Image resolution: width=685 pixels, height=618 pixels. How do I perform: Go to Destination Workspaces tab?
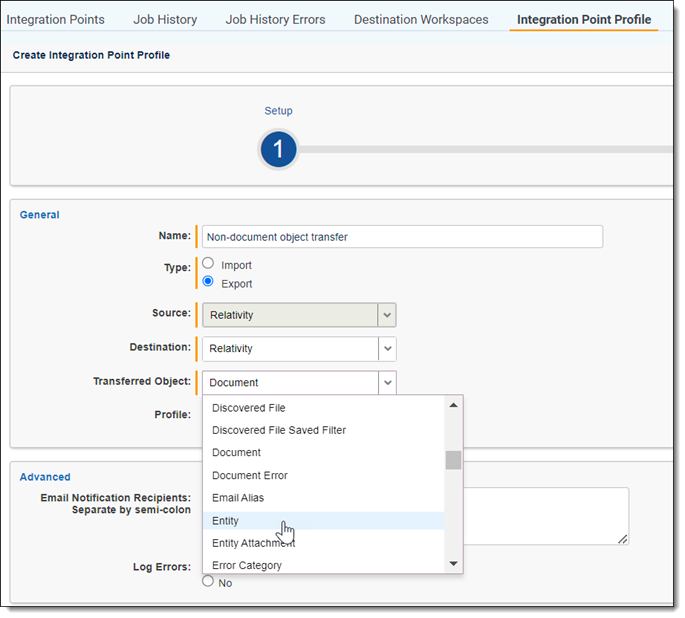(x=421, y=19)
